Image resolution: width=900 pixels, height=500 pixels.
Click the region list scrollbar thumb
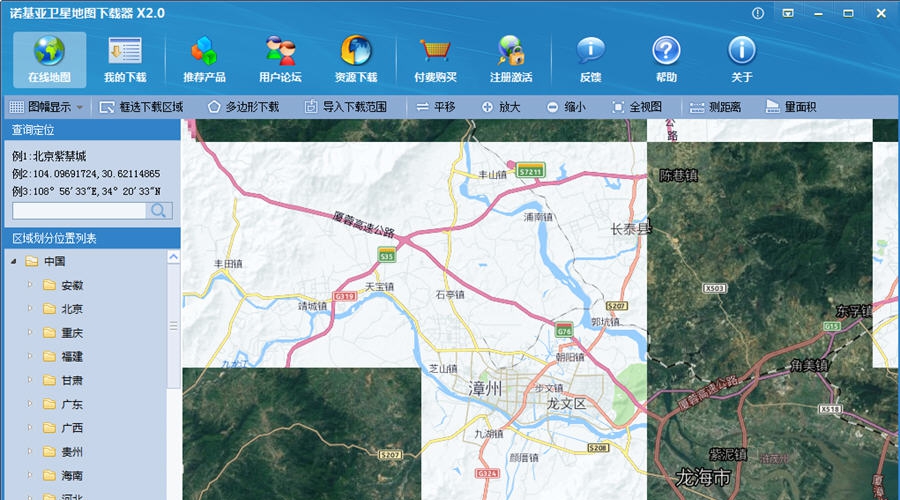point(173,325)
